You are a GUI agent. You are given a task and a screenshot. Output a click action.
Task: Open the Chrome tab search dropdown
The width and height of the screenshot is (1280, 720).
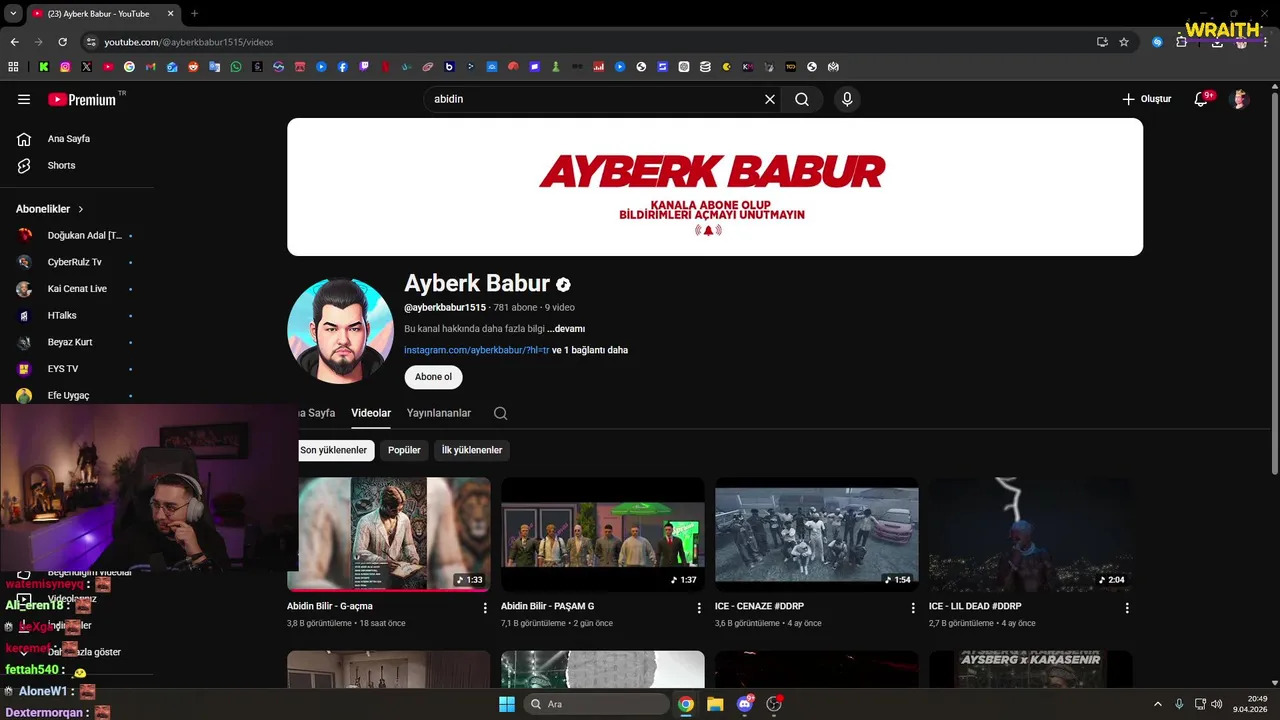pos(13,14)
